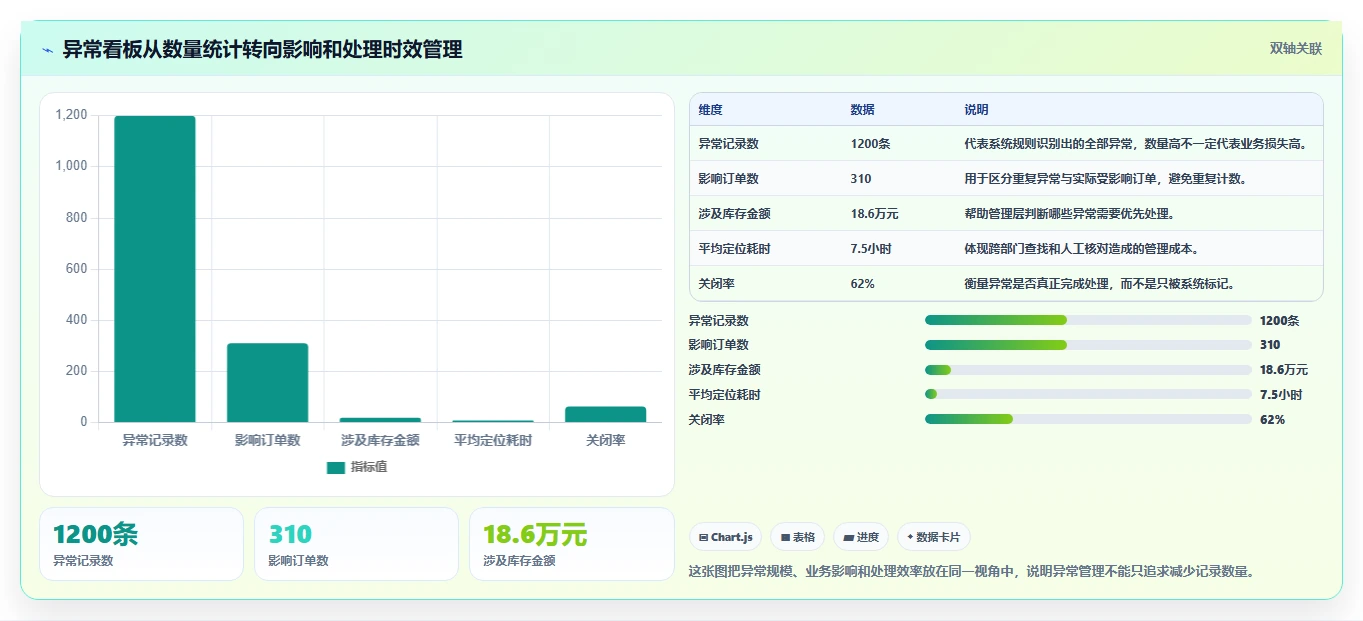Click the 平均定位耗时 cell in the table
Screen dimensions: 1363x621
pyautogui.click(x=734, y=249)
